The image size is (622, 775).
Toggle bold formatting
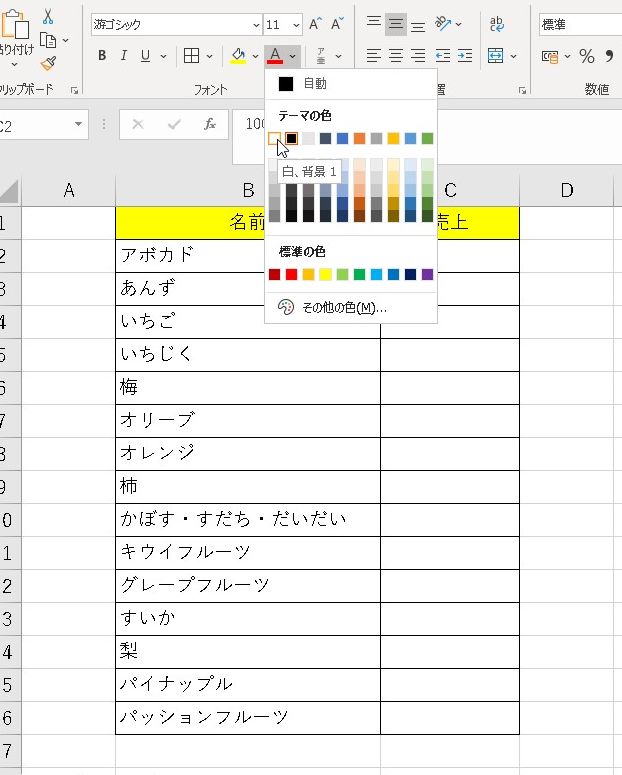102,56
